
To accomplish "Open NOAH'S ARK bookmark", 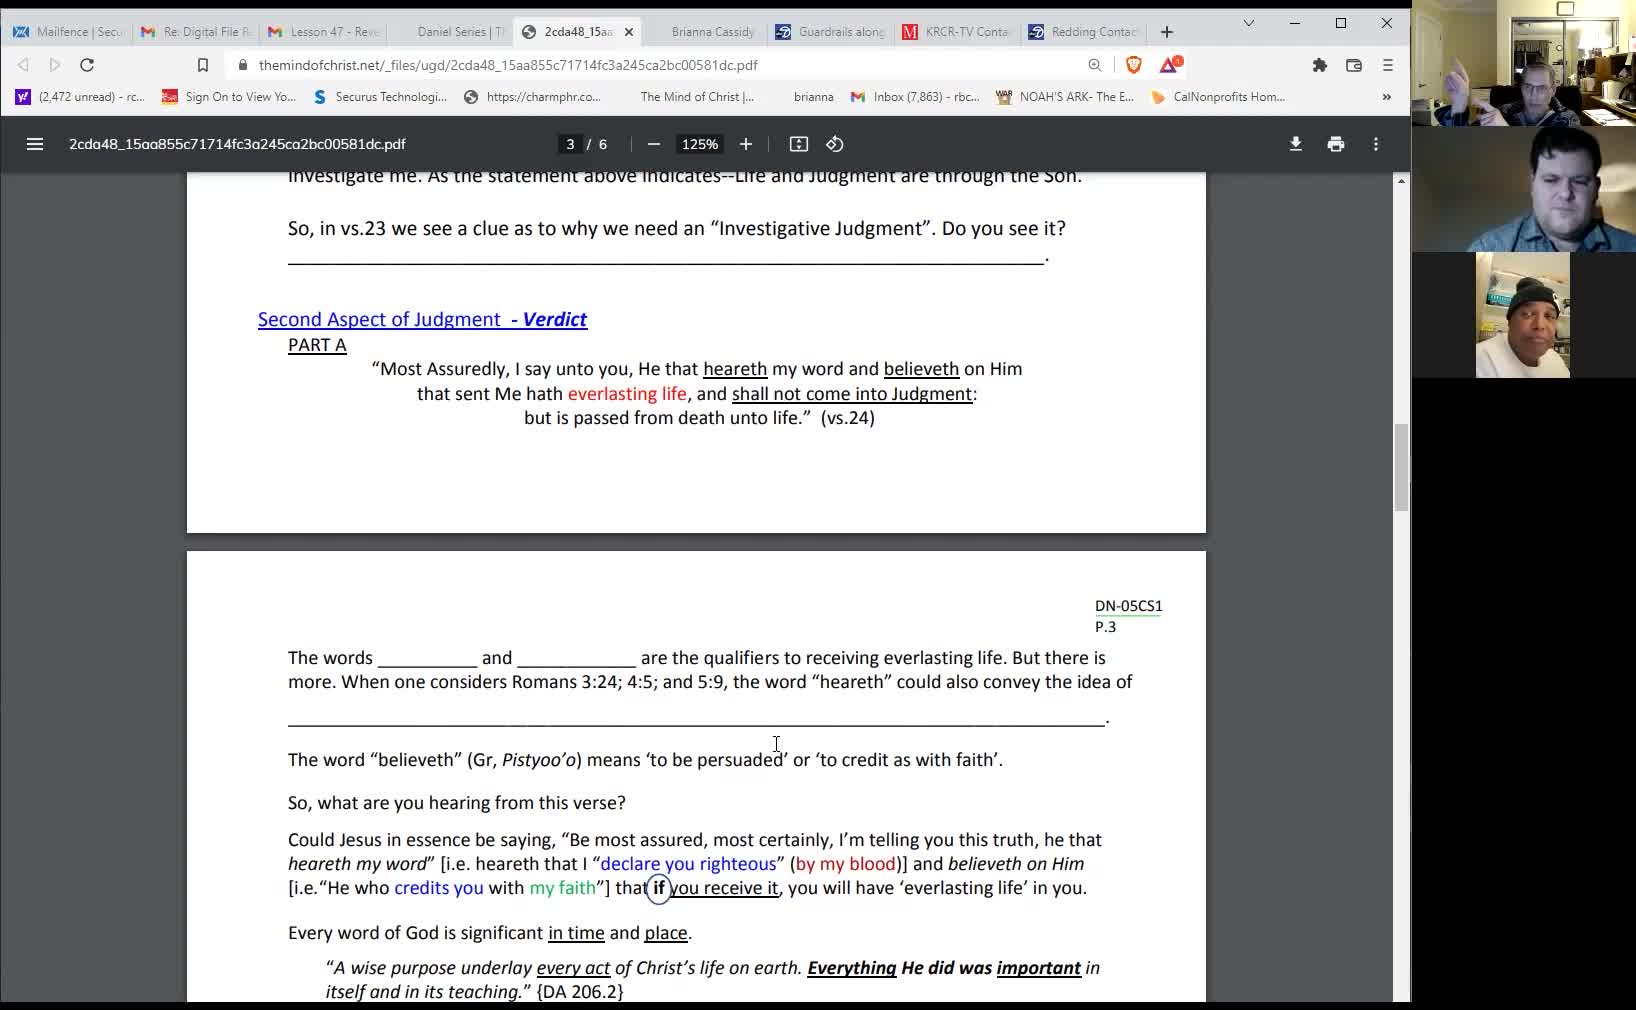I will click(x=1065, y=97).
